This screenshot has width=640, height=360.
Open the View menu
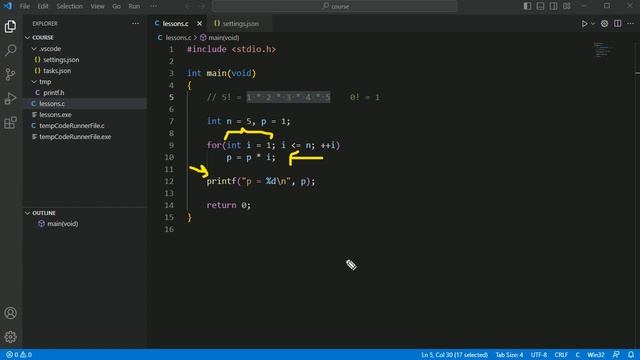[x=98, y=6]
